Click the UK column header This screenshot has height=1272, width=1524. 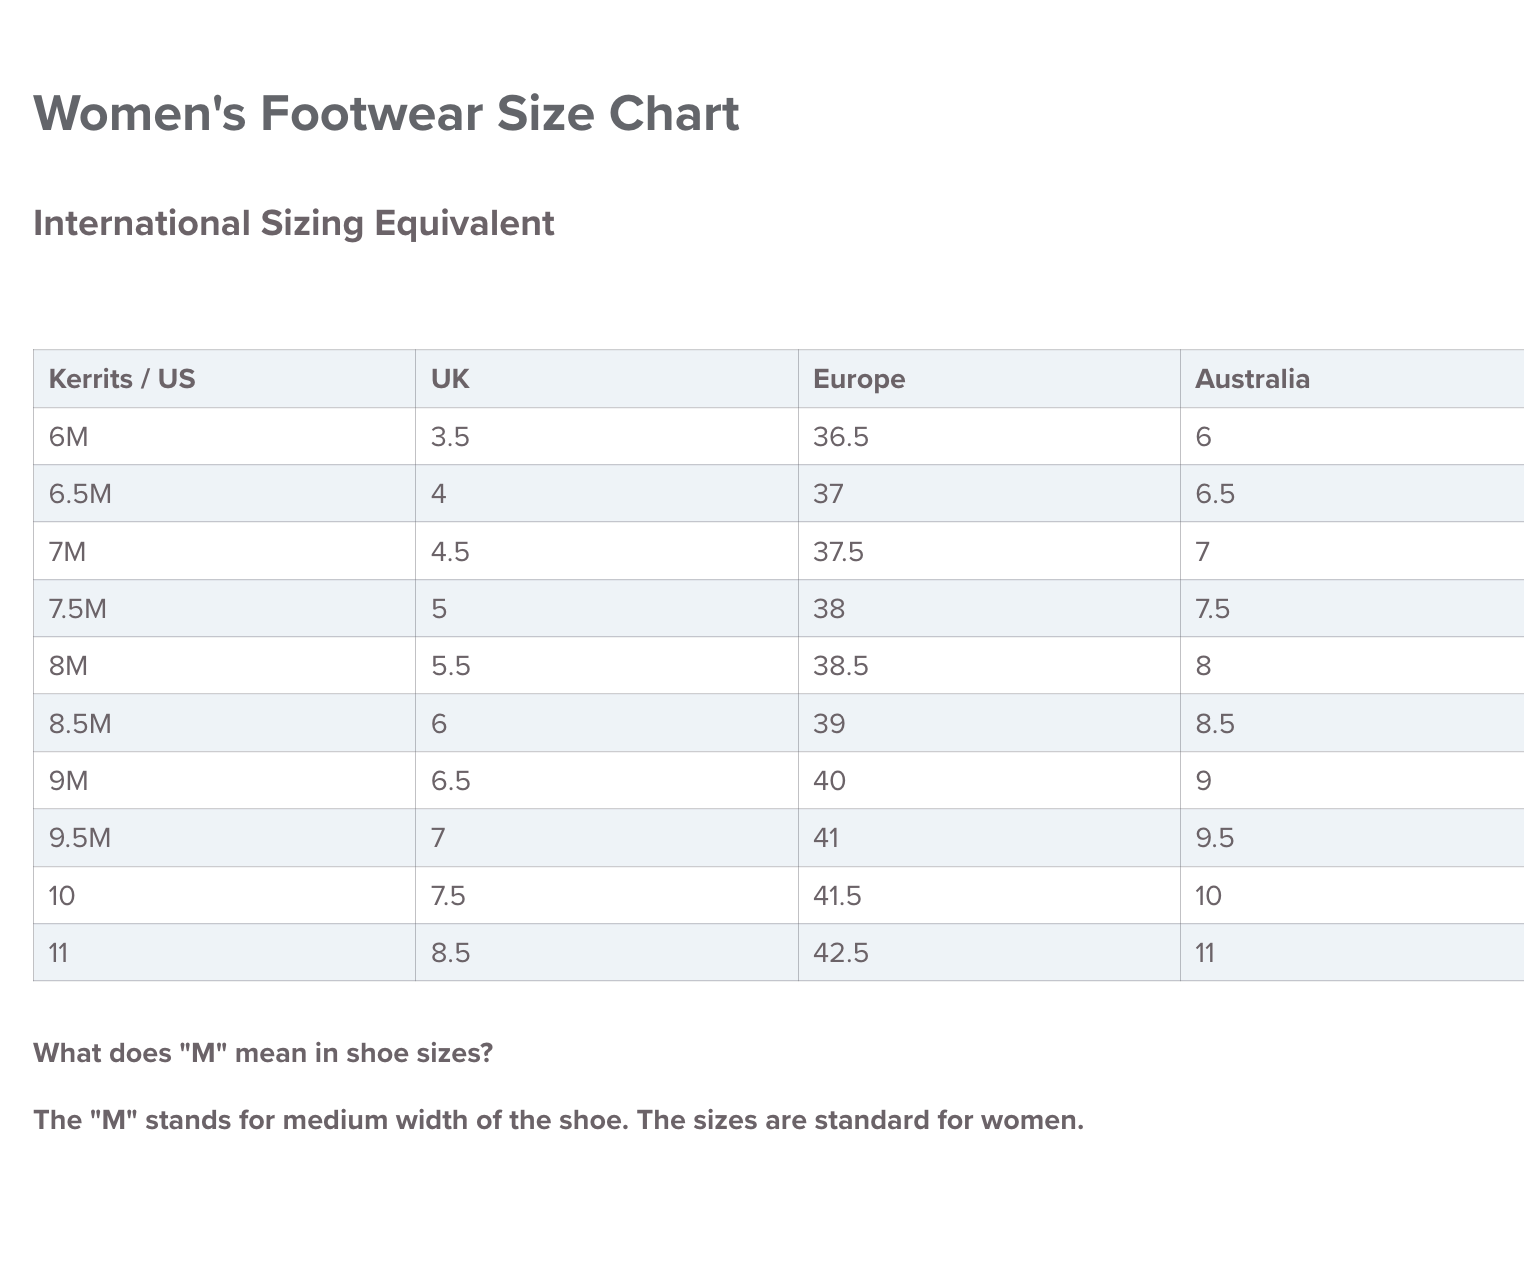[x=450, y=379]
